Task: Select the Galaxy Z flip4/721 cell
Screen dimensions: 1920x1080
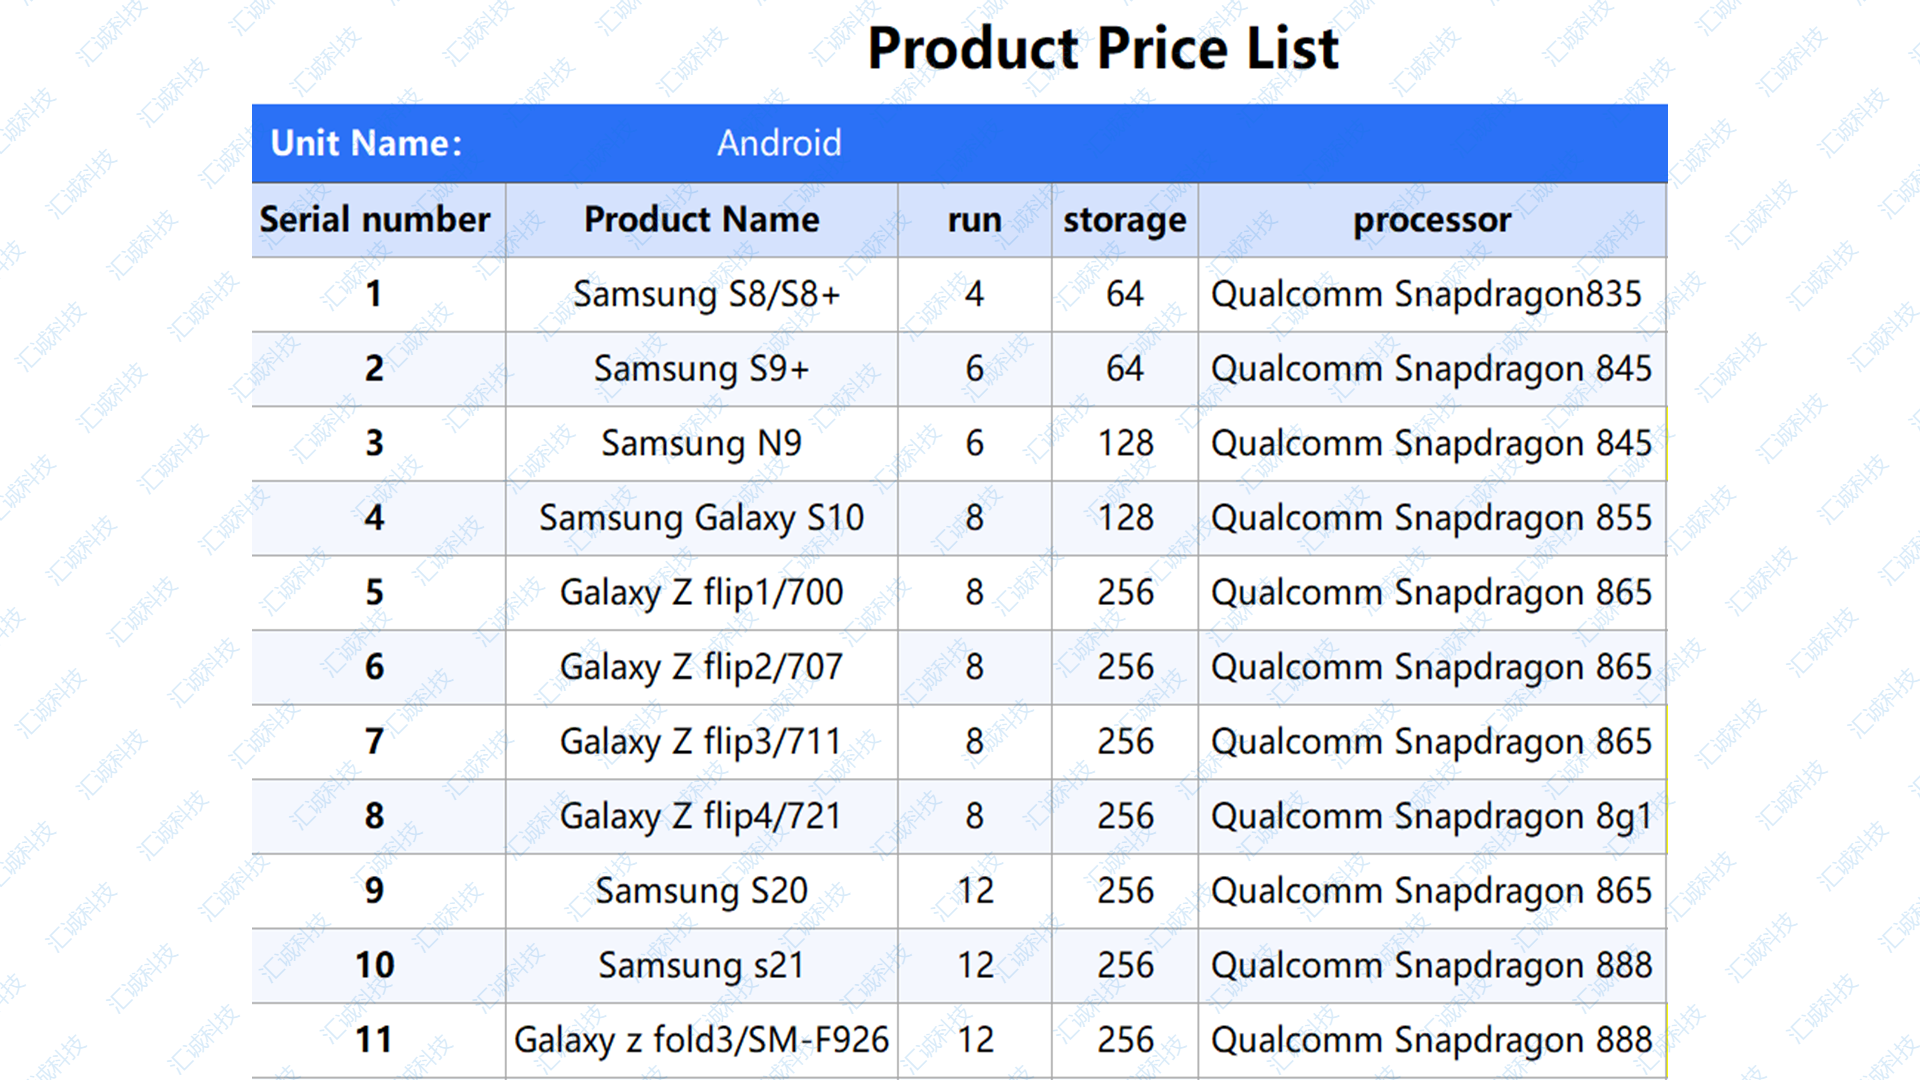Action: tap(701, 817)
